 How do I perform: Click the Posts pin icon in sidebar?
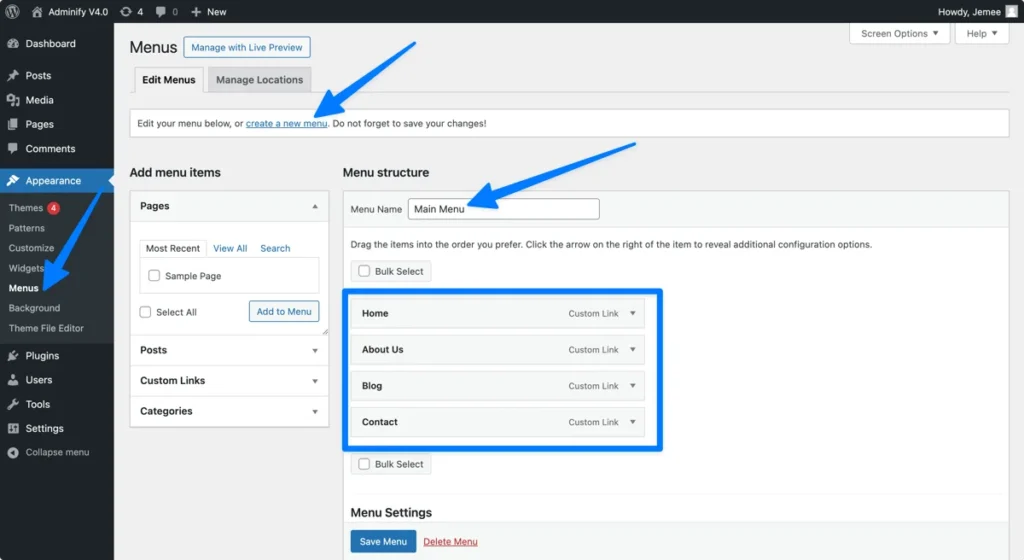[13, 76]
